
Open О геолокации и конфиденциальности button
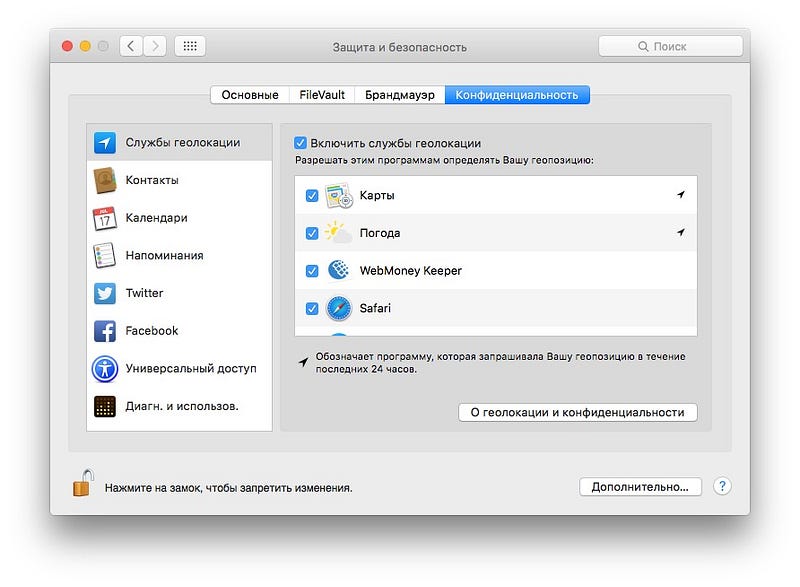pyautogui.click(x=578, y=412)
